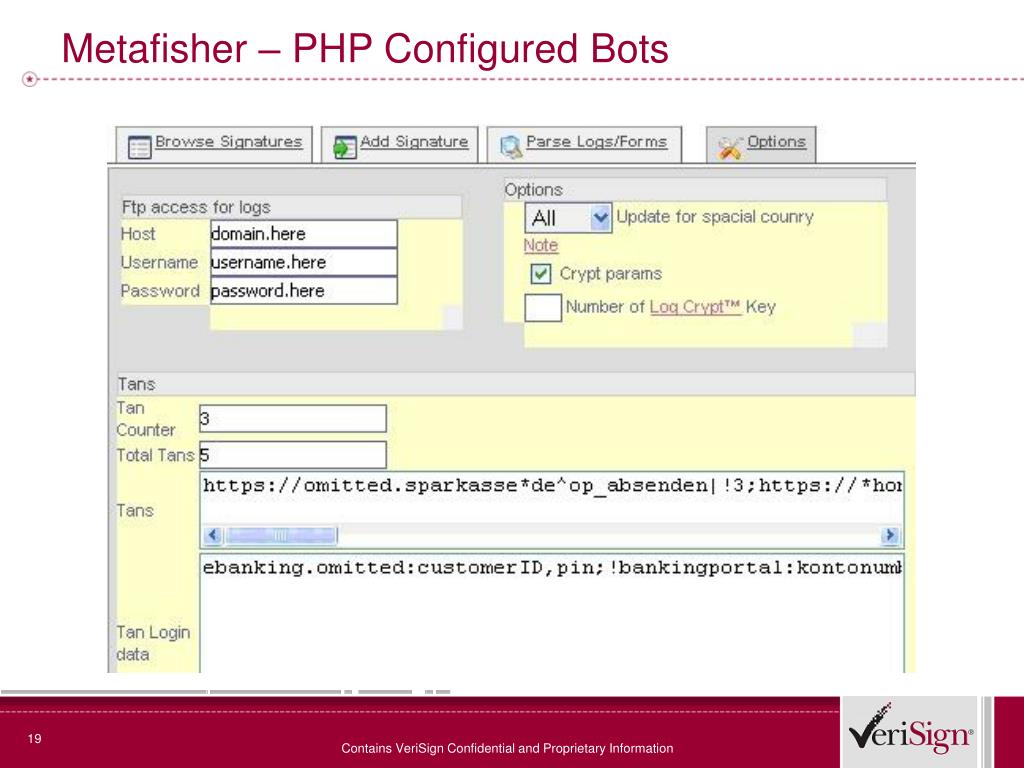Click the 'Ftp access for logs' heading
Viewport: 1024px width, 768px height.
(196, 207)
